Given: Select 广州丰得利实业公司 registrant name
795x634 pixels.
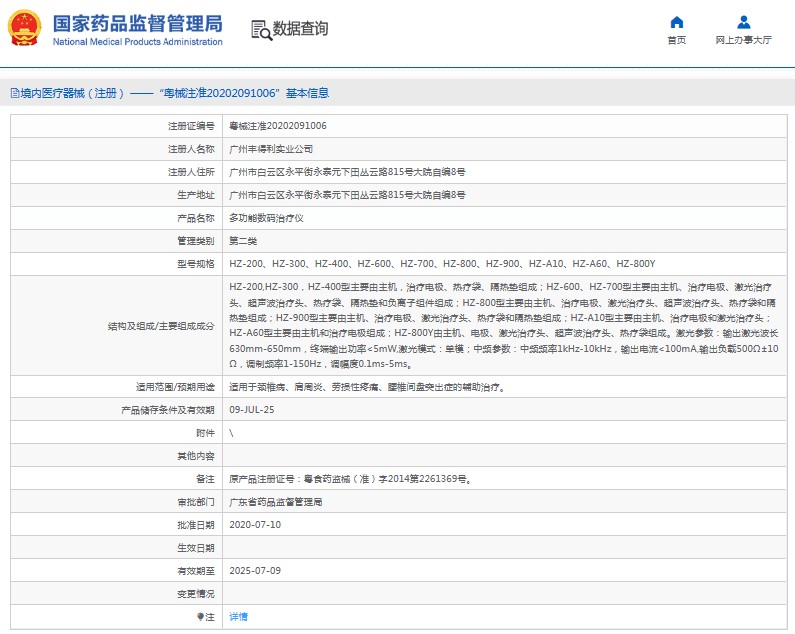Looking at the screenshot, I should tap(271, 149).
